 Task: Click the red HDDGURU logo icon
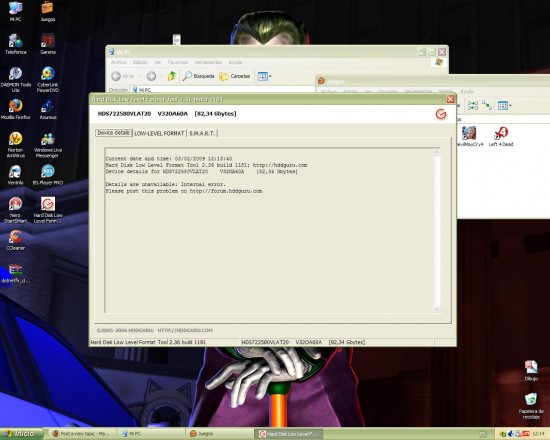pyautogui.click(x=441, y=114)
